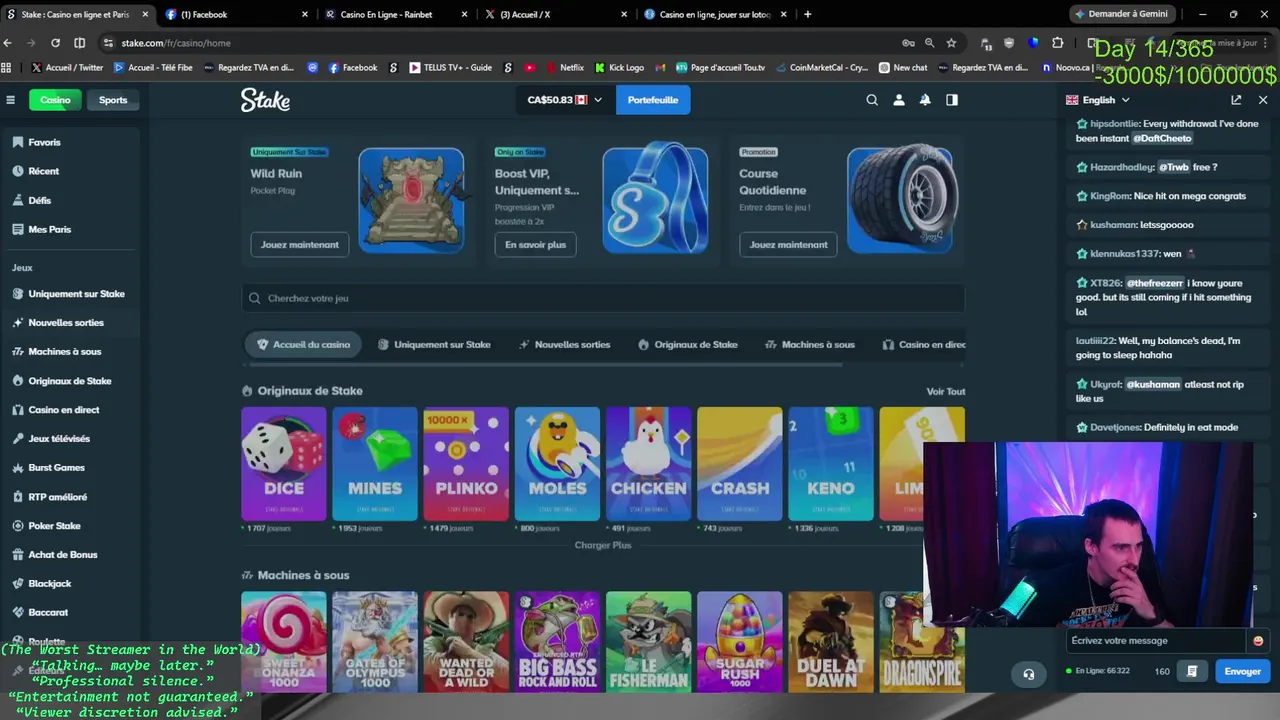Go back in browser history
The image size is (1280, 720).
(8, 43)
